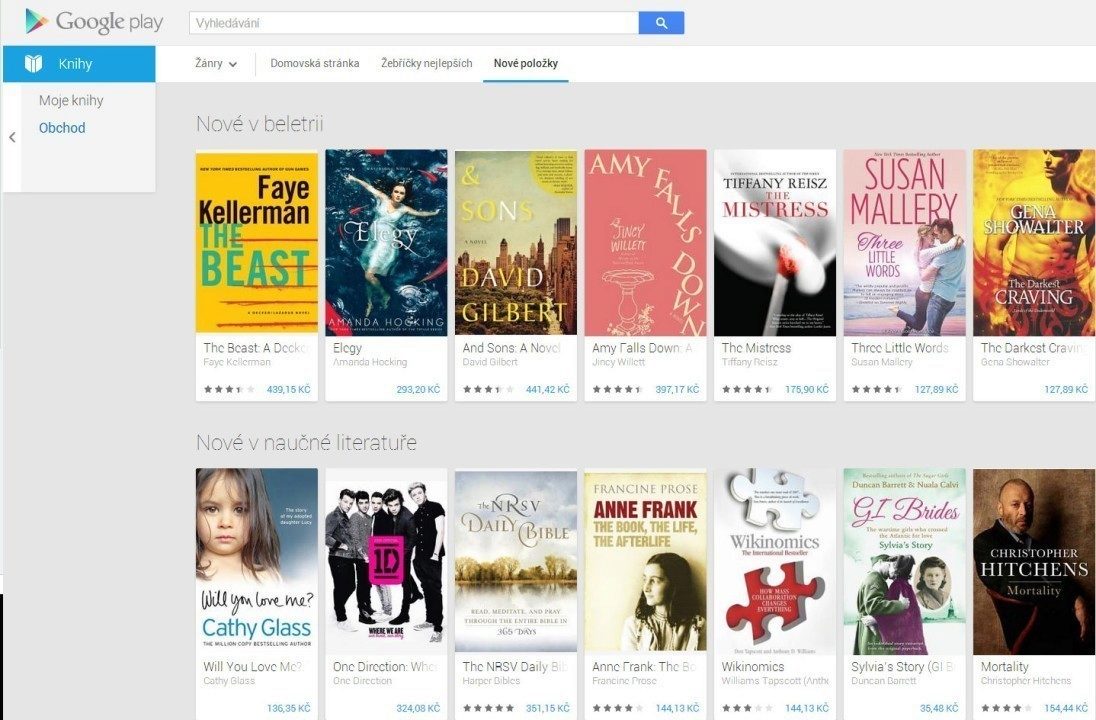Click author name Cathy Glass

pyautogui.click(x=229, y=681)
